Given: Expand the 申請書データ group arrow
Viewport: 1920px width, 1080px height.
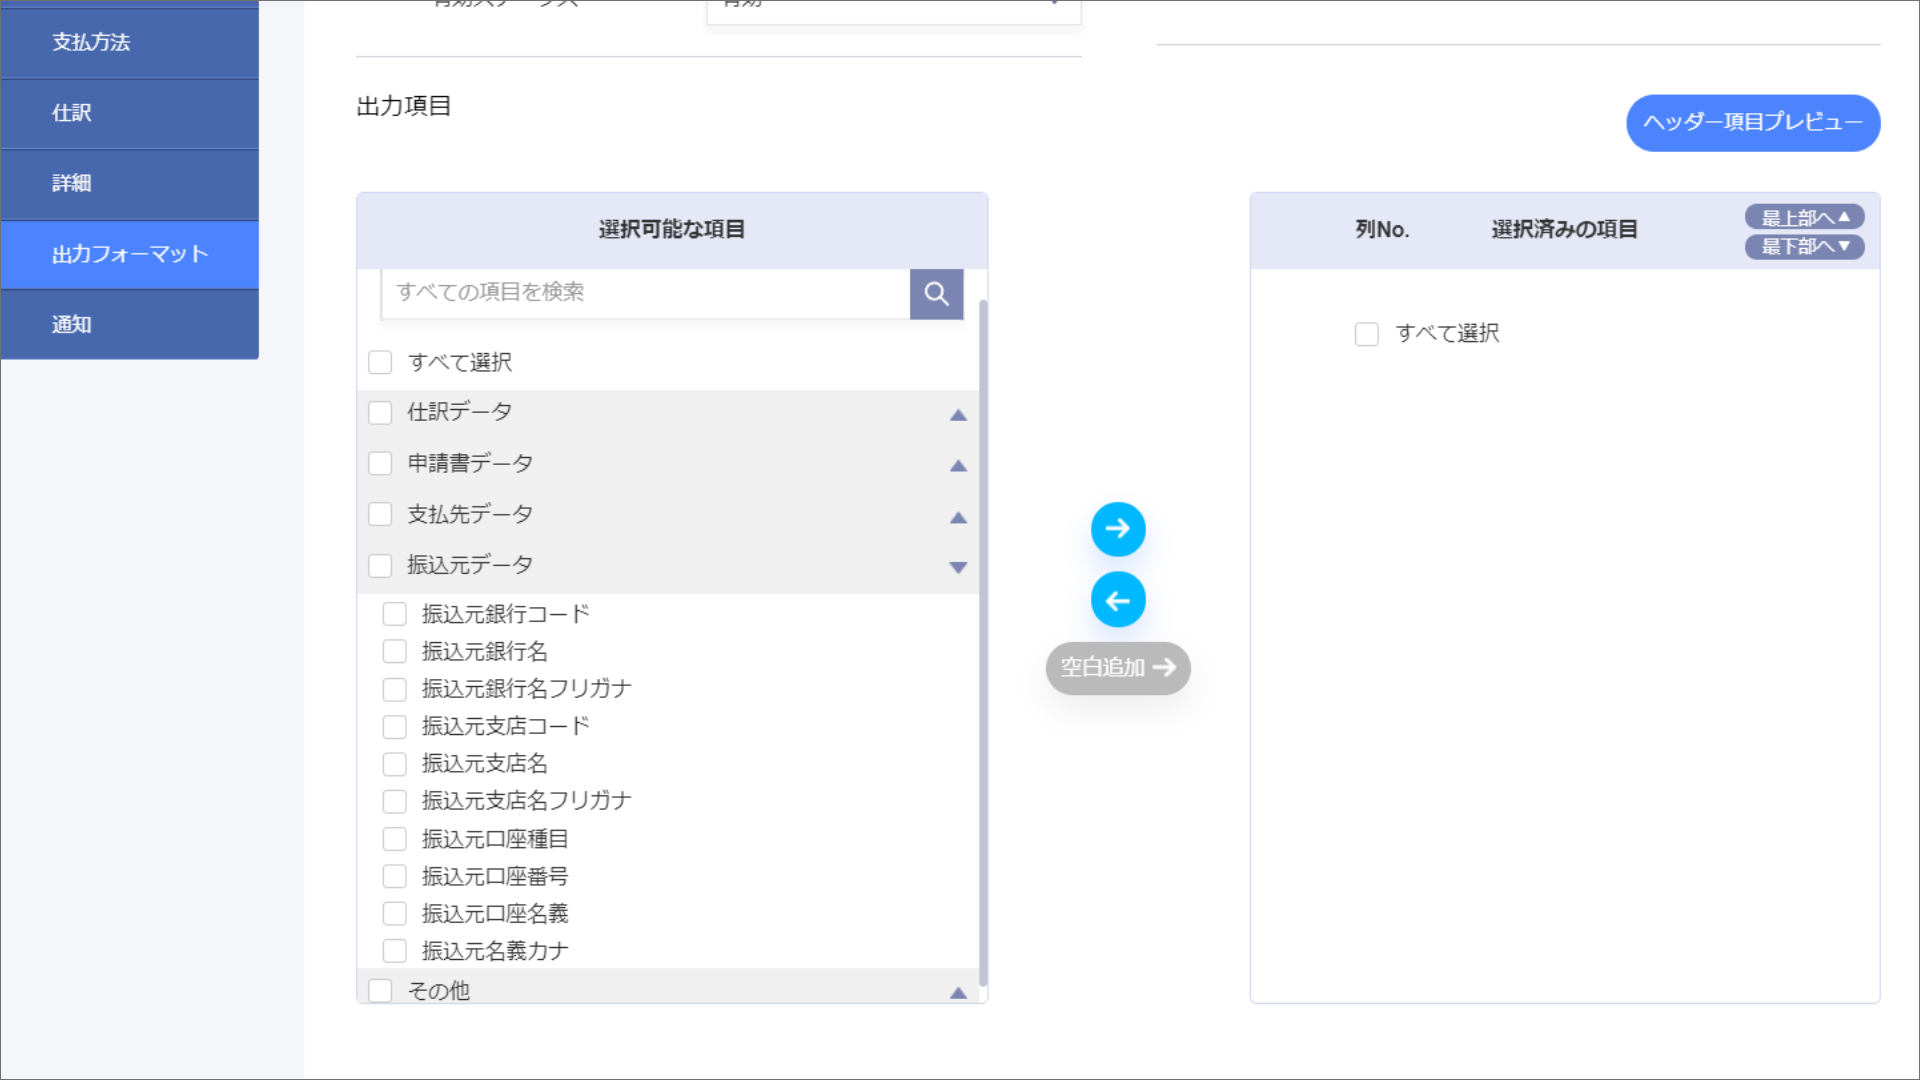Looking at the screenshot, I should pos(958,466).
